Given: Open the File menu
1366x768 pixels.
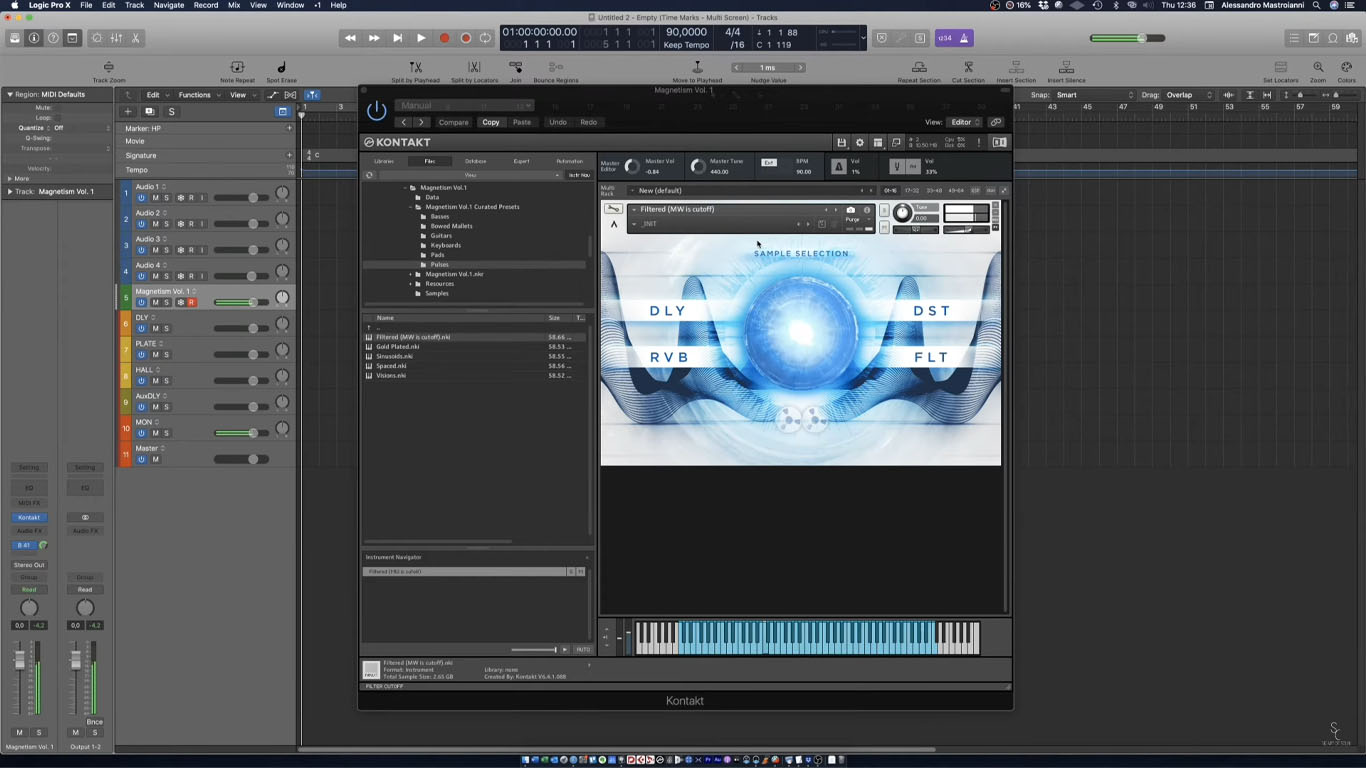Looking at the screenshot, I should (86, 5).
